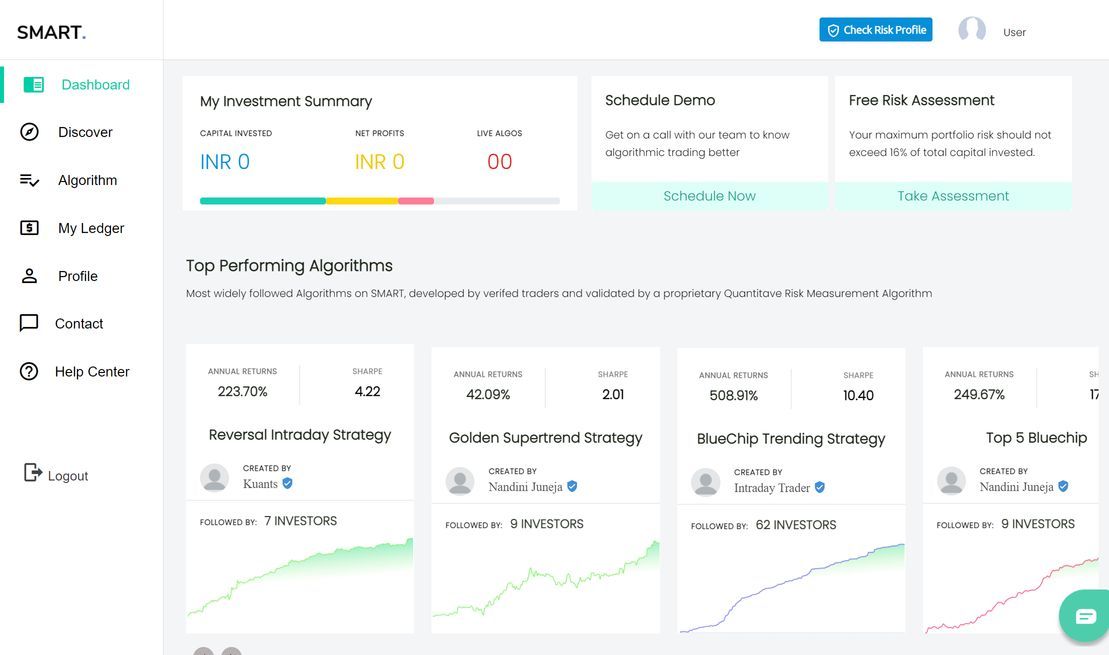Click the Logout door icon
Image resolution: width=1109 pixels, height=655 pixels.
33,473
